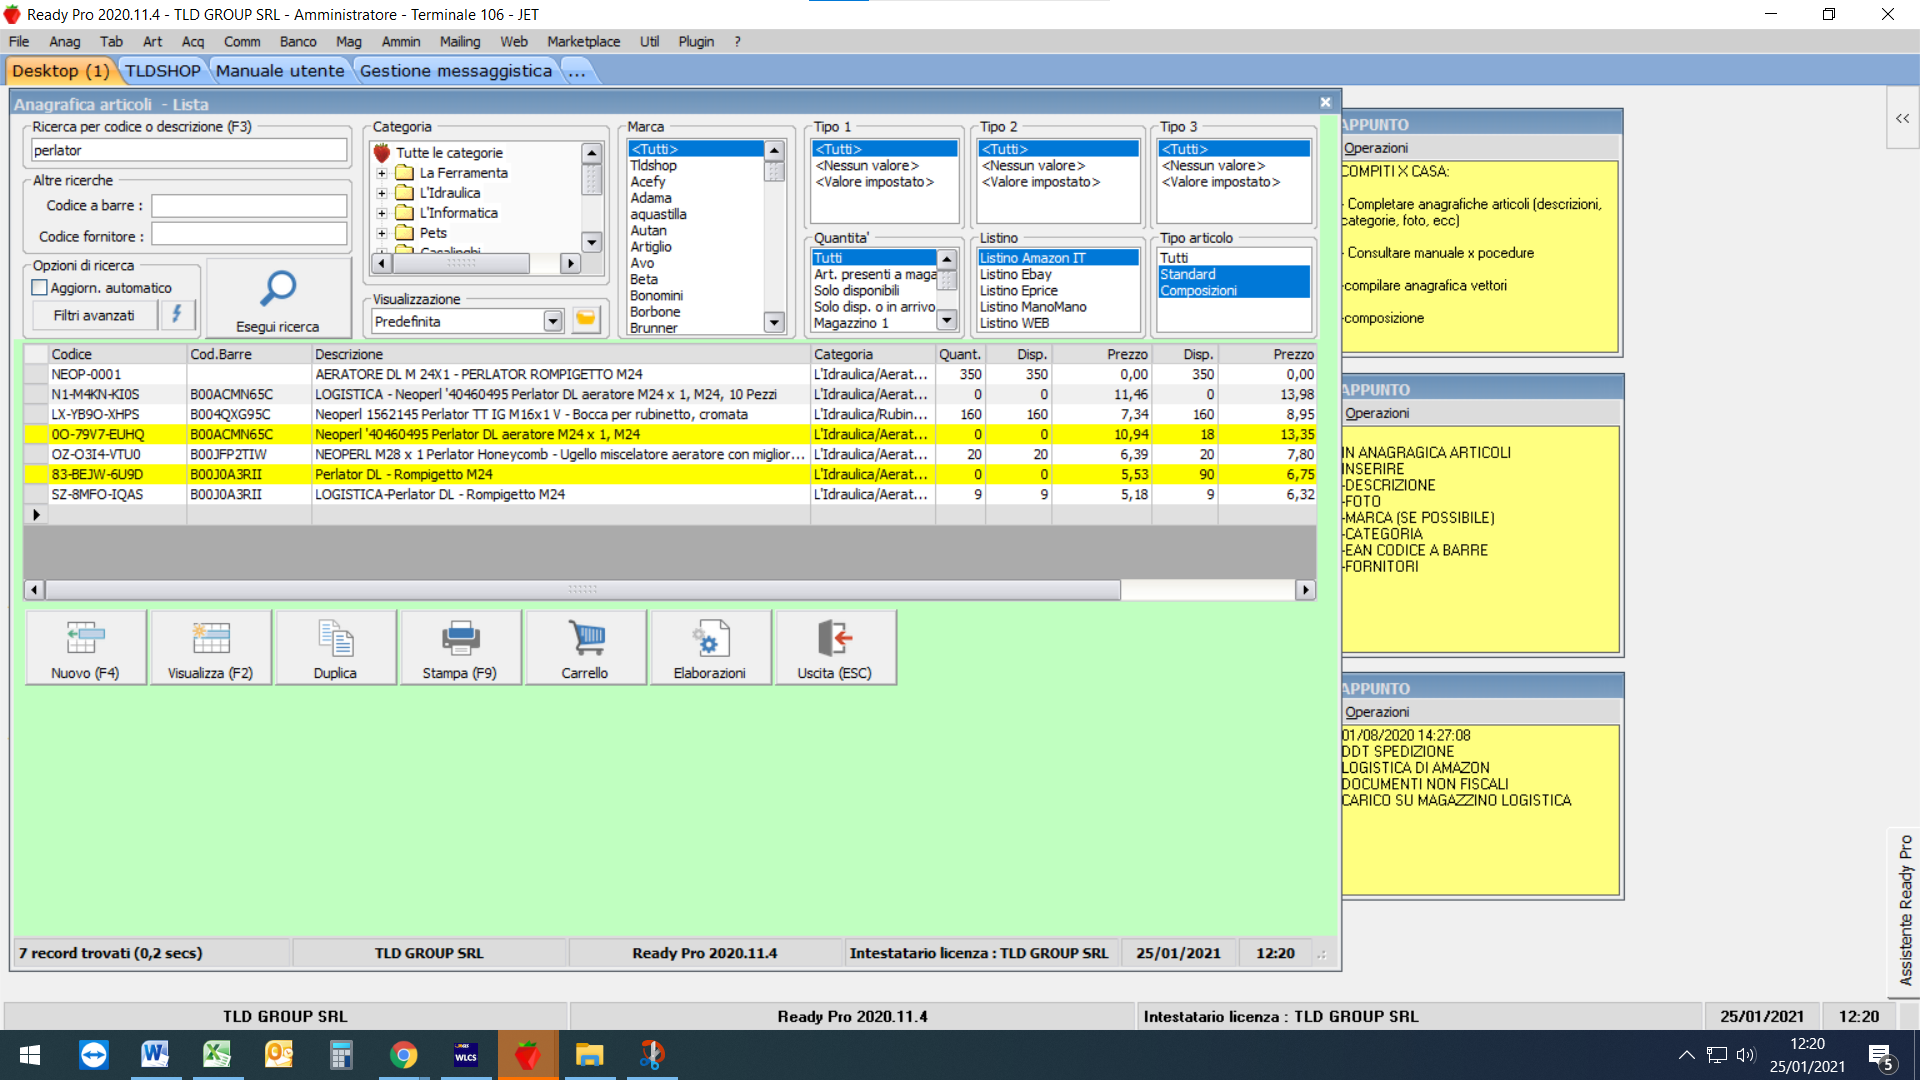The width and height of the screenshot is (1920, 1080).
Task: Select Tutte le categorie tree root
Action: (x=449, y=153)
